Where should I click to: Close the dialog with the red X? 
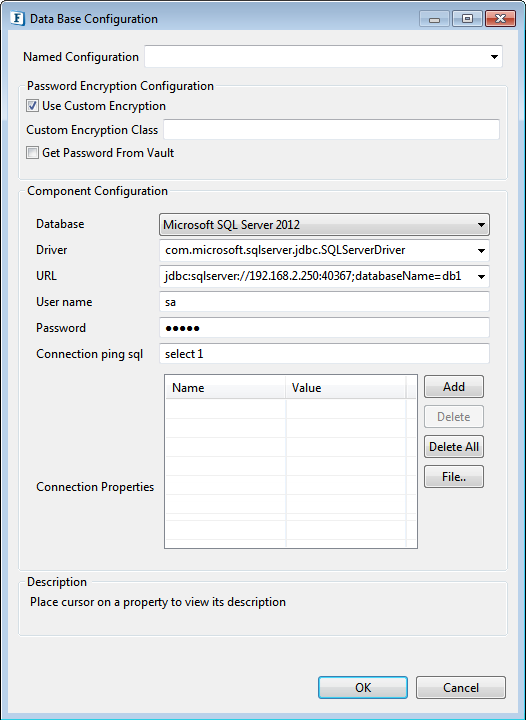click(500, 19)
